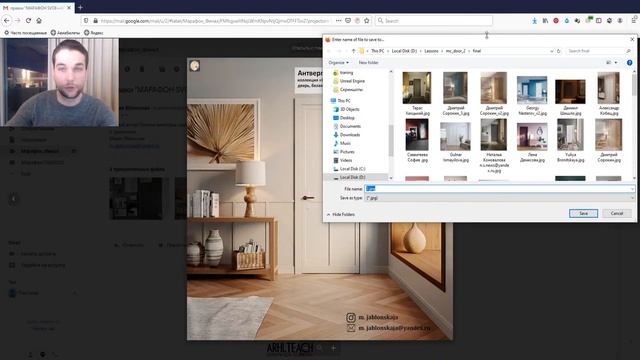Collapse folders with Hide Folders
Screen dimensions: 640x360
(341, 214)
